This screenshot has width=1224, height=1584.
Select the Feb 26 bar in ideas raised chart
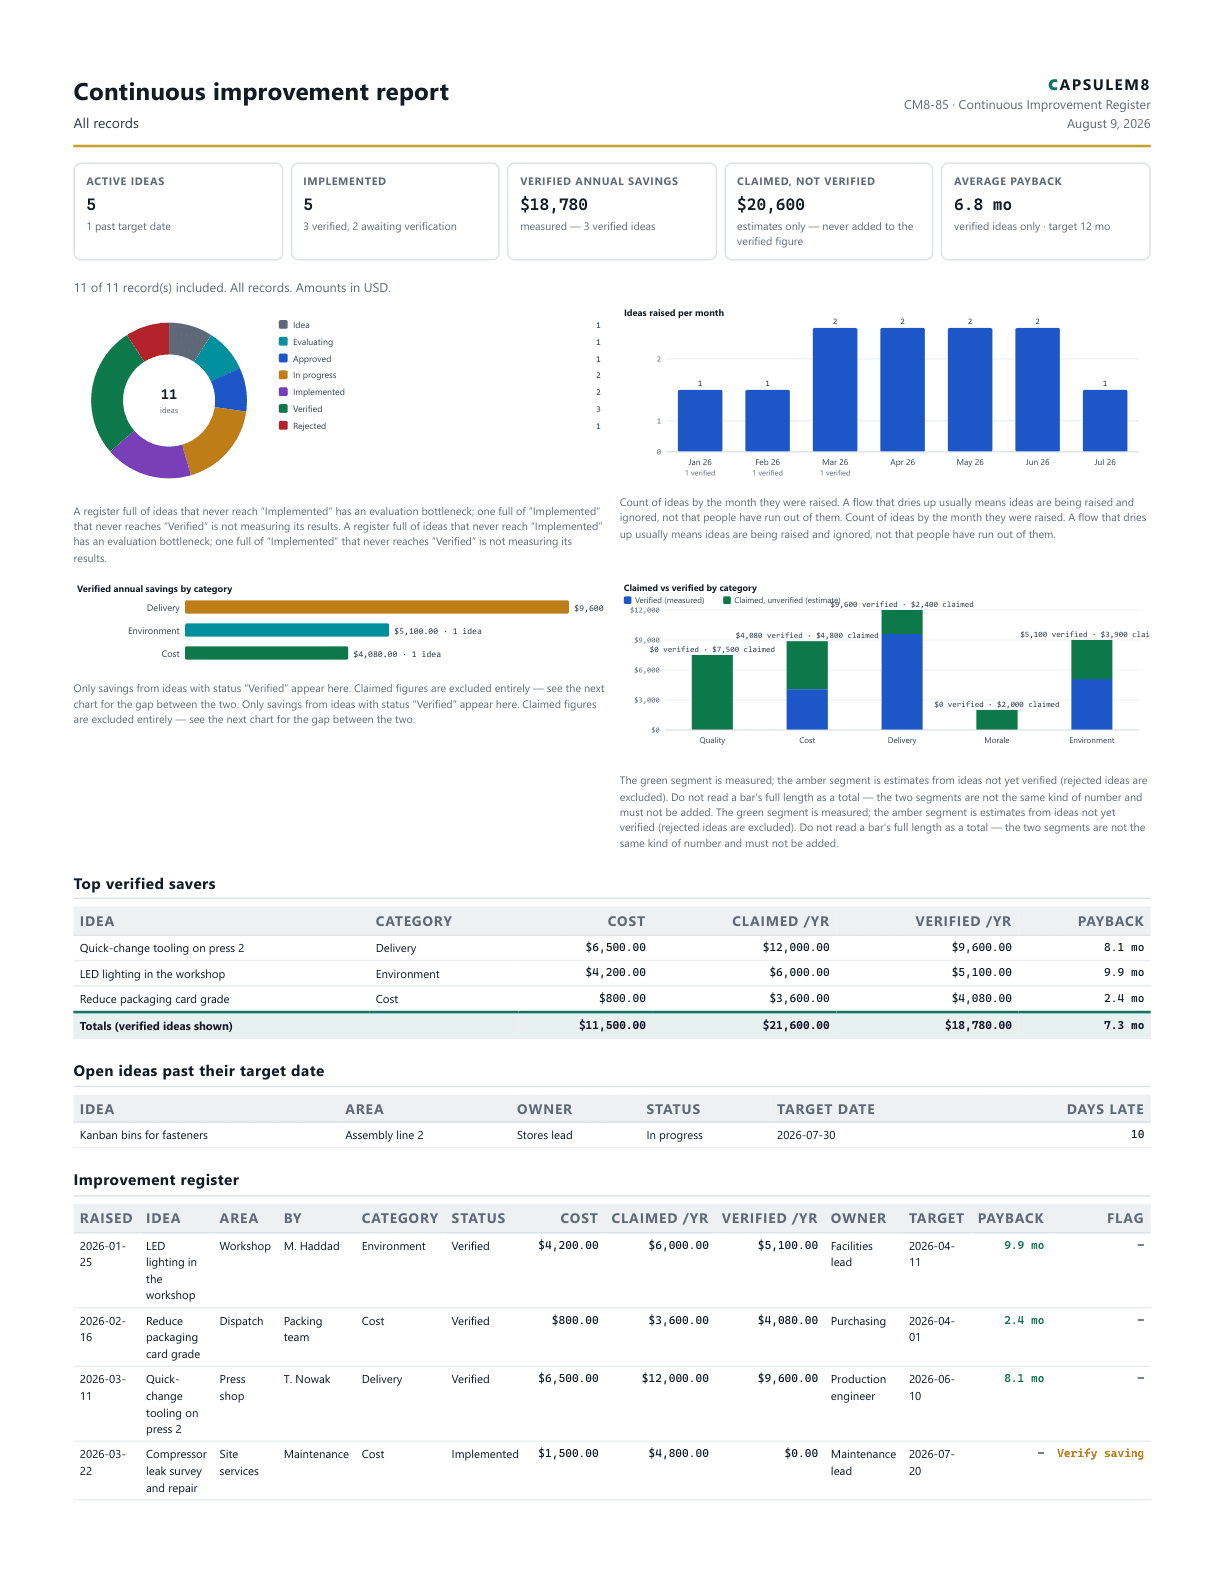pyautogui.click(x=767, y=421)
